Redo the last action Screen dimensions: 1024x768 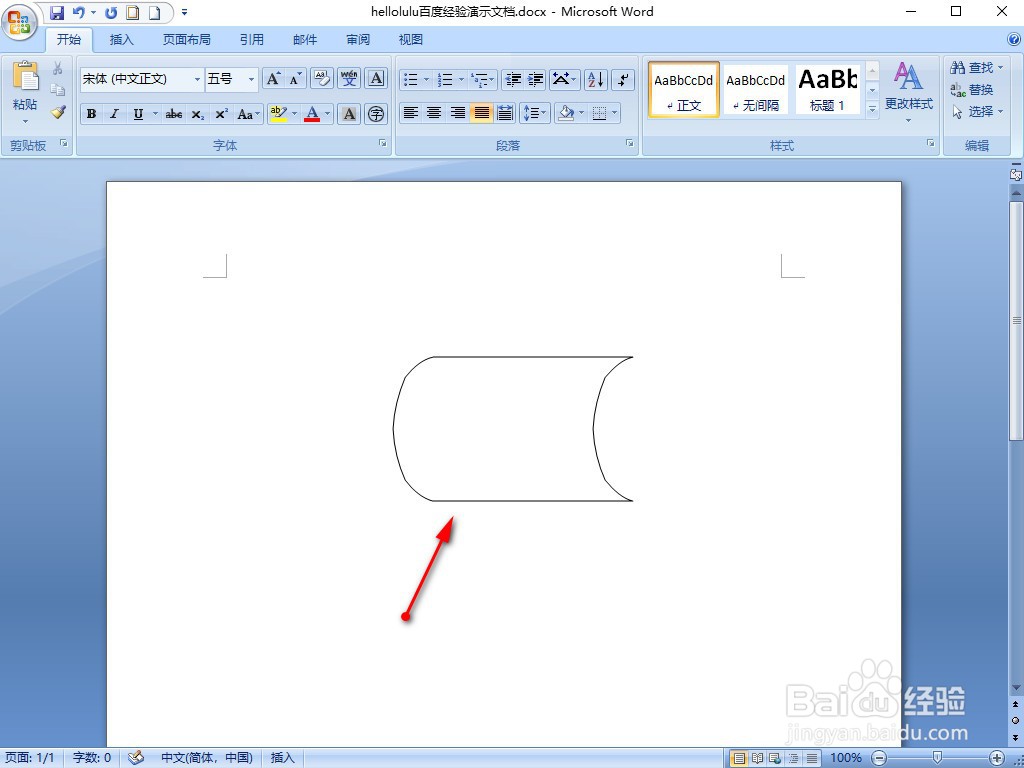click(x=111, y=12)
